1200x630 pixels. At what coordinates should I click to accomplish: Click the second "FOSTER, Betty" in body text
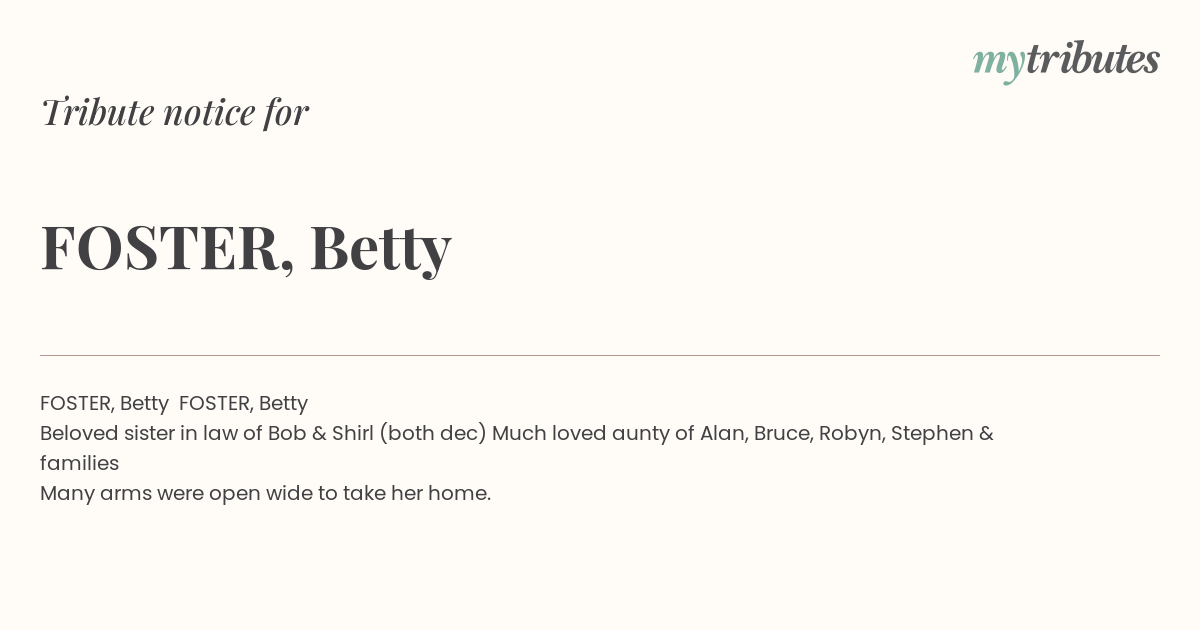coord(243,403)
